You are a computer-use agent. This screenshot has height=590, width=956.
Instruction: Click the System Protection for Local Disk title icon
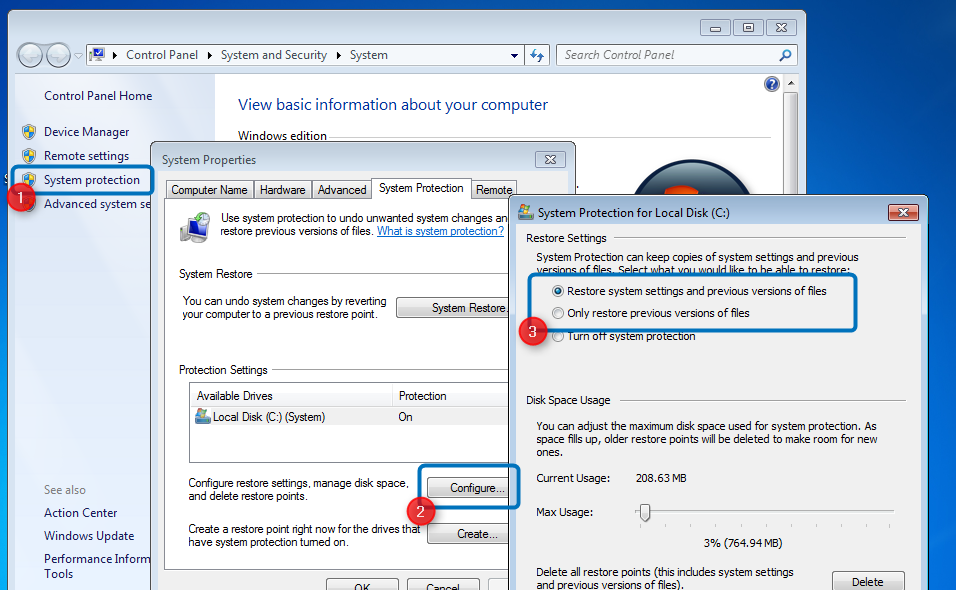[x=526, y=212]
